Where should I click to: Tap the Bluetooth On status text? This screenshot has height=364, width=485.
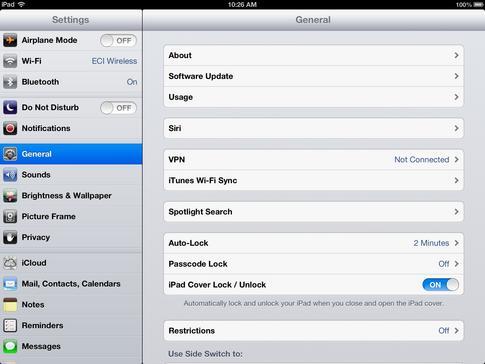132,82
